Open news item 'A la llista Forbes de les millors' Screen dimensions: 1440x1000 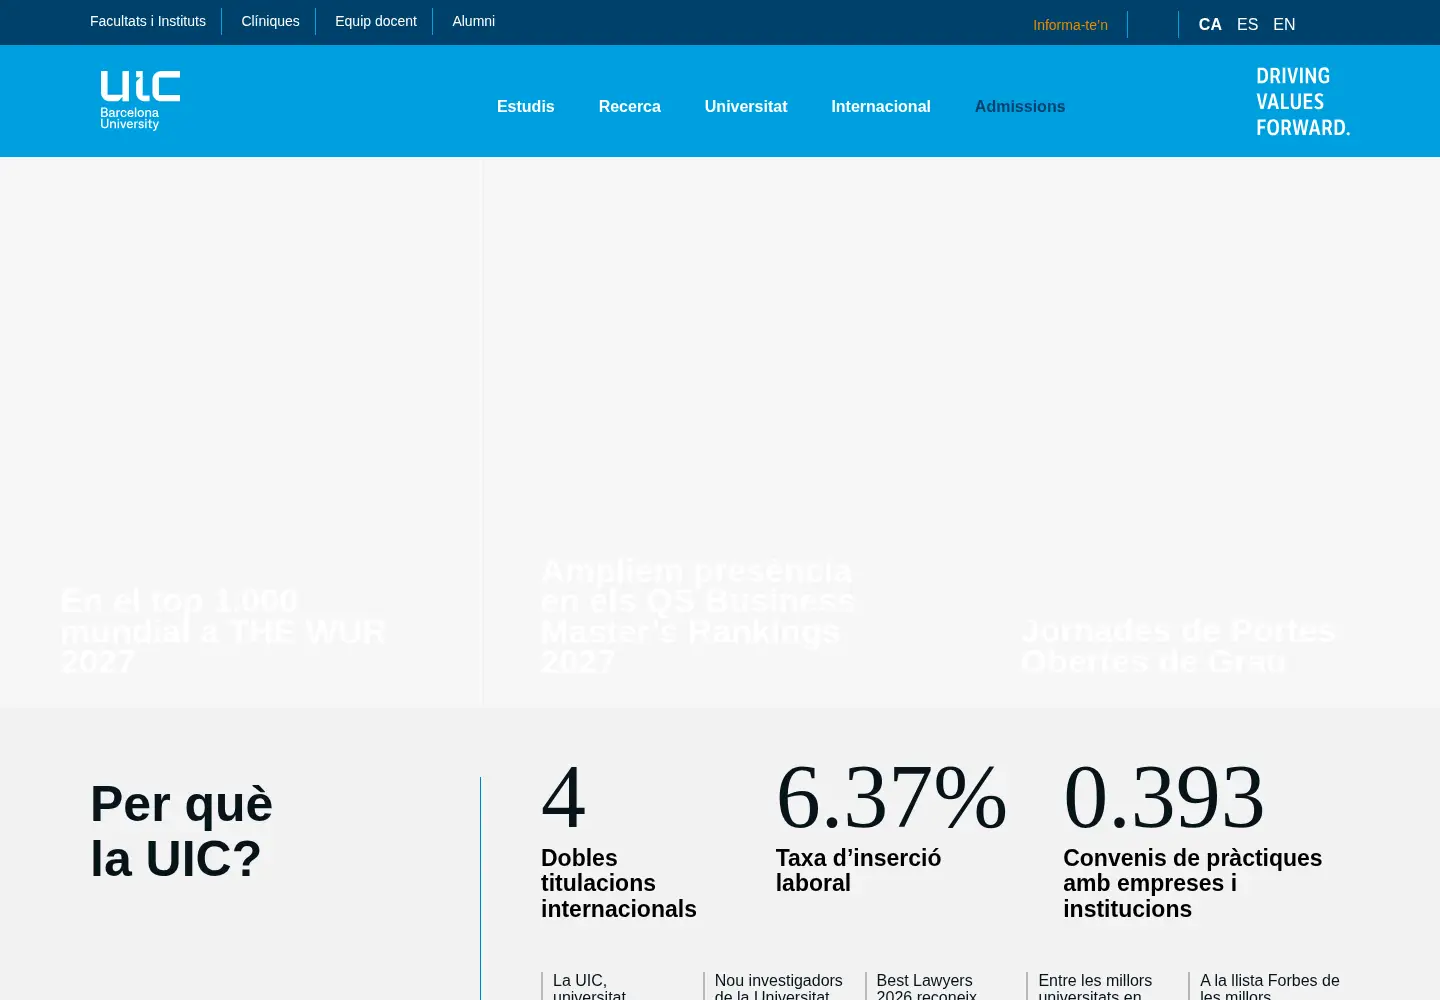(x=1270, y=987)
